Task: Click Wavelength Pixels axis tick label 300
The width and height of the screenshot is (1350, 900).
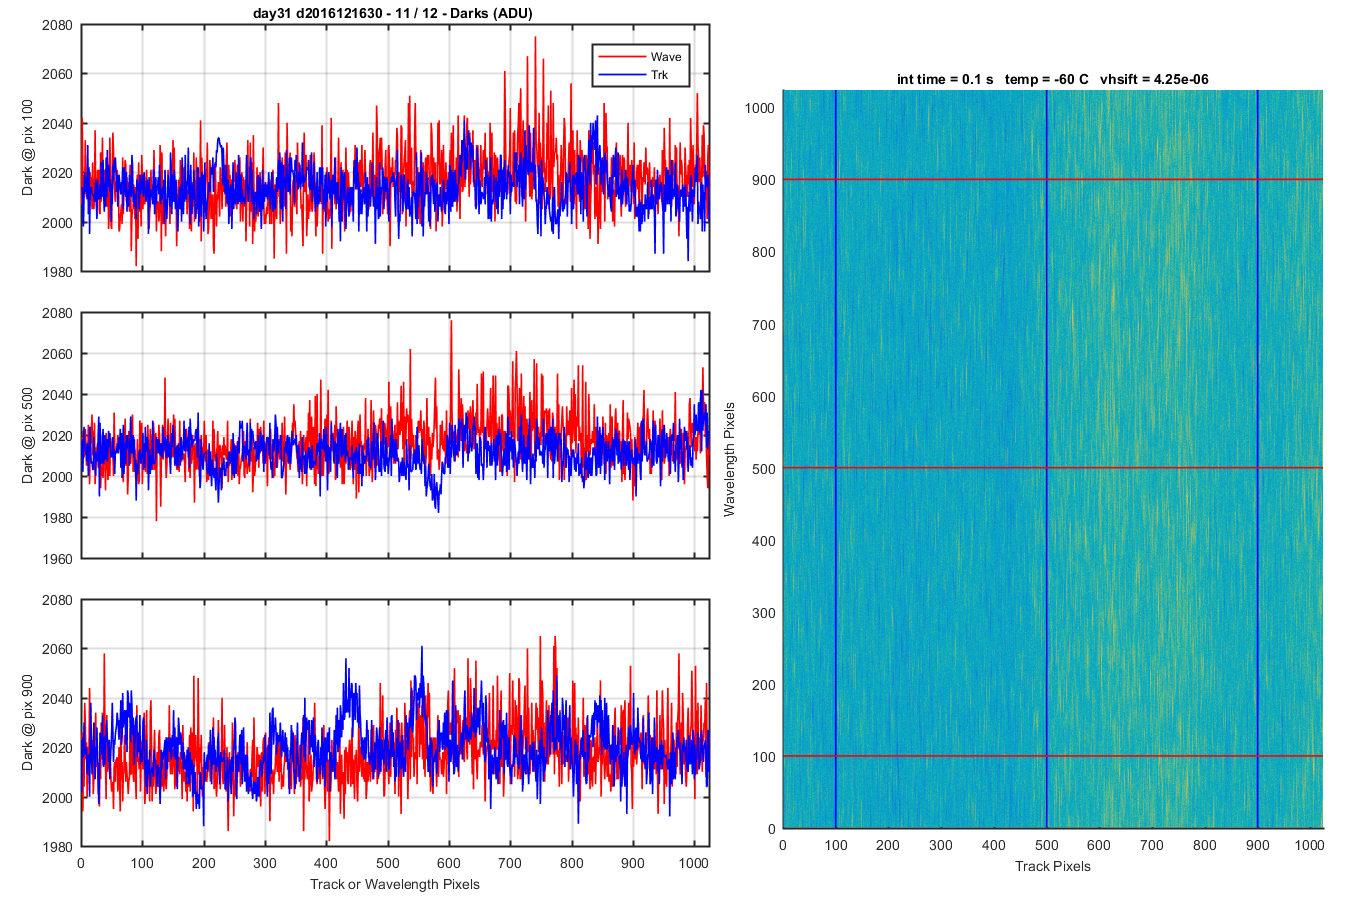Action: tap(764, 613)
